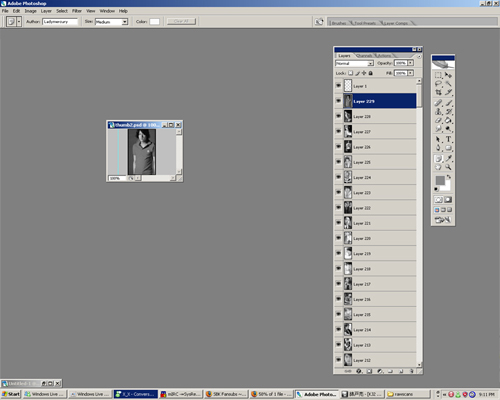
Task: Enable the lock all padlock option
Action: click(x=370, y=73)
